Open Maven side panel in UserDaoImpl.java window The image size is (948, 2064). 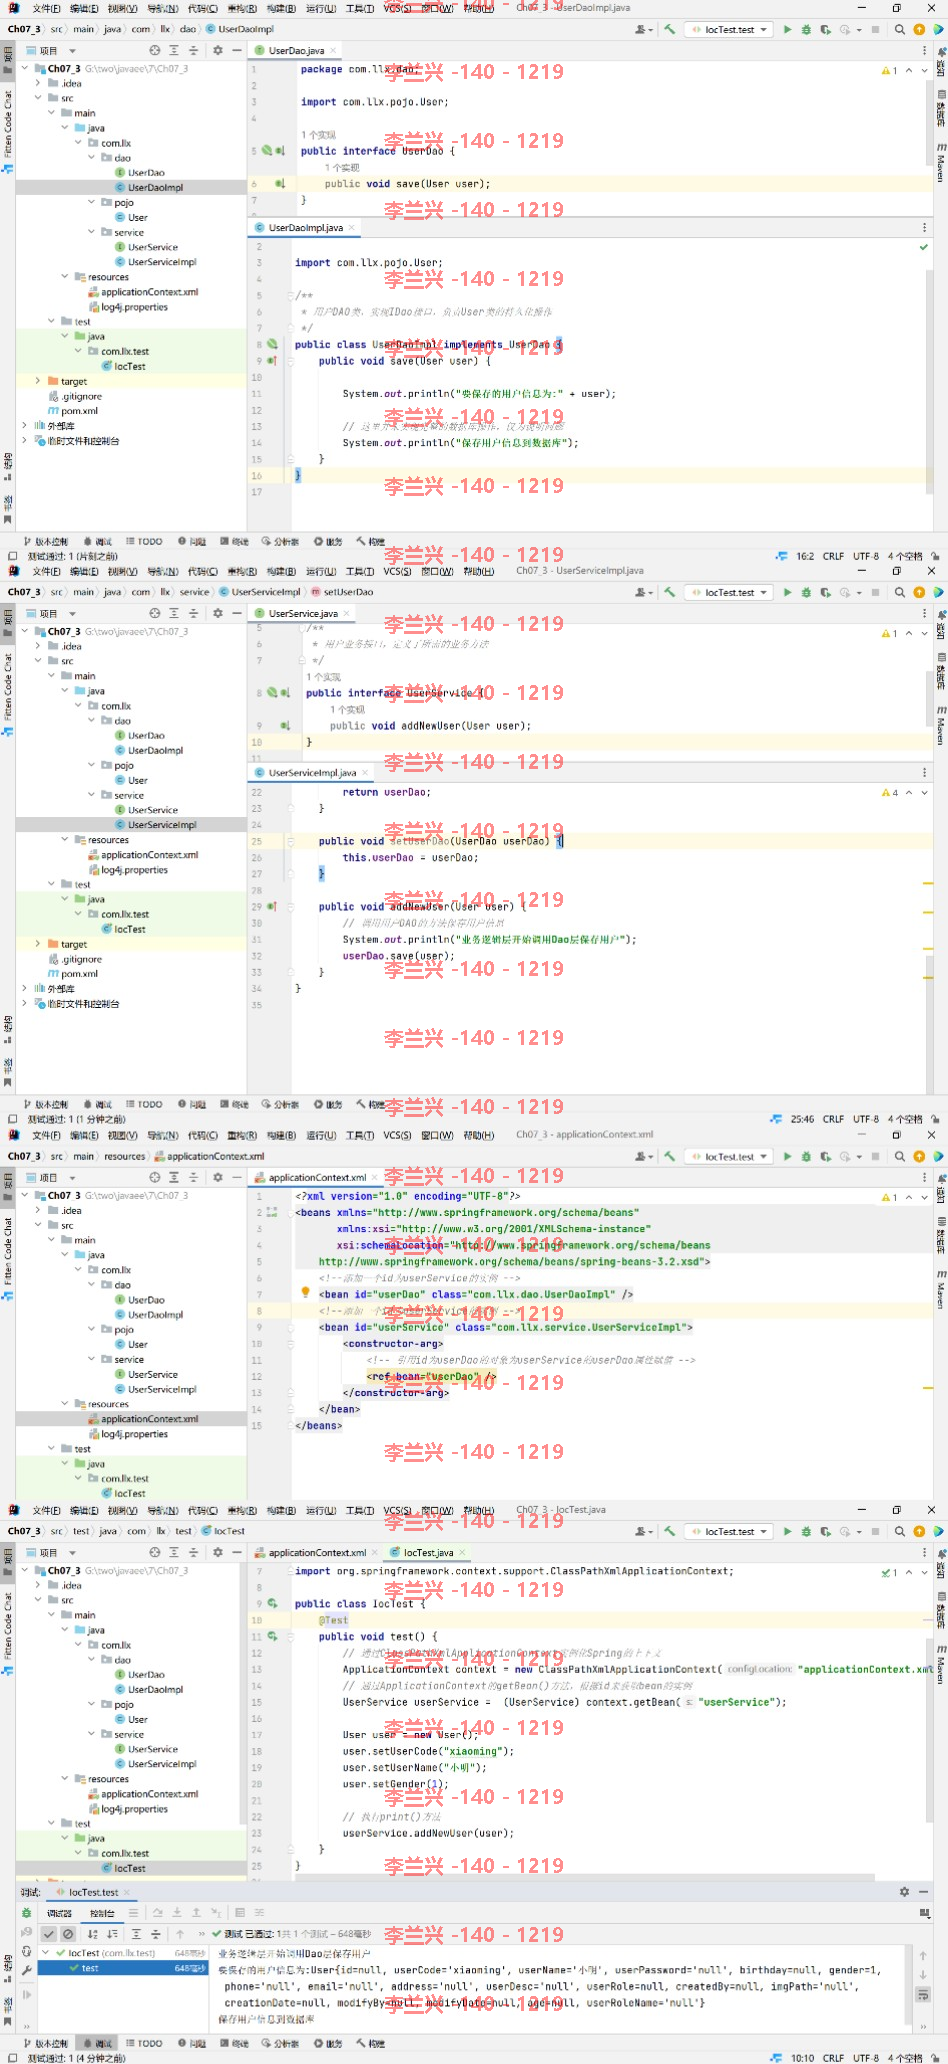pos(941,162)
